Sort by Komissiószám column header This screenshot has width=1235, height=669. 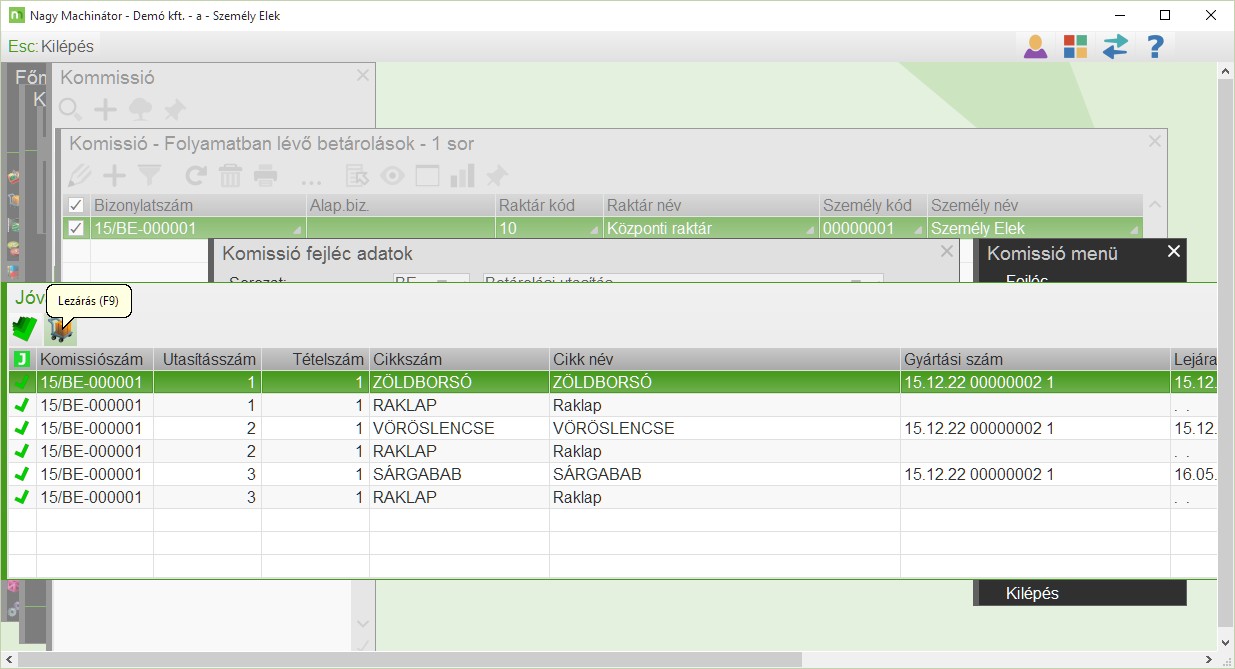point(95,359)
